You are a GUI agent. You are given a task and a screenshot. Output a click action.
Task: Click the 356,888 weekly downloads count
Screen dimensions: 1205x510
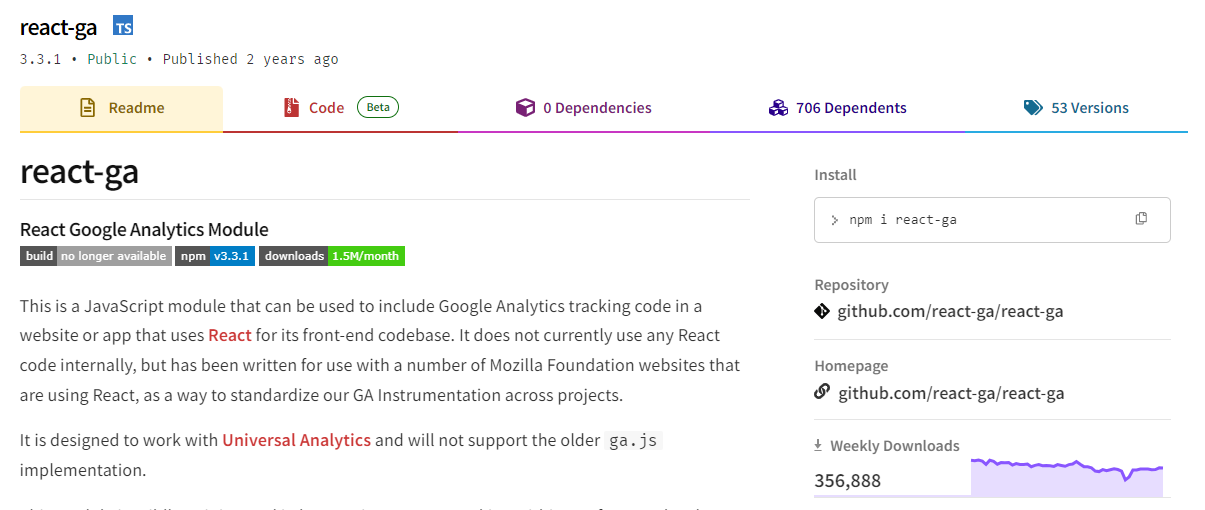coord(848,481)
